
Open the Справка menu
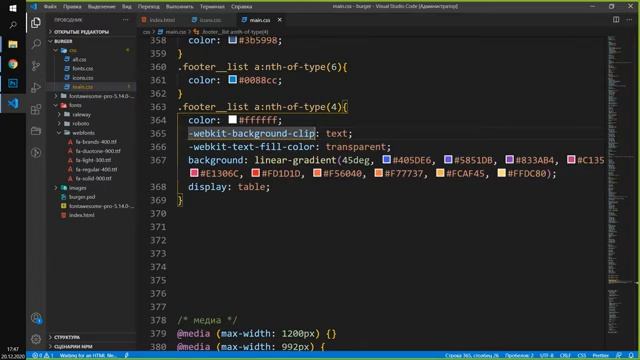pos(241,7)
